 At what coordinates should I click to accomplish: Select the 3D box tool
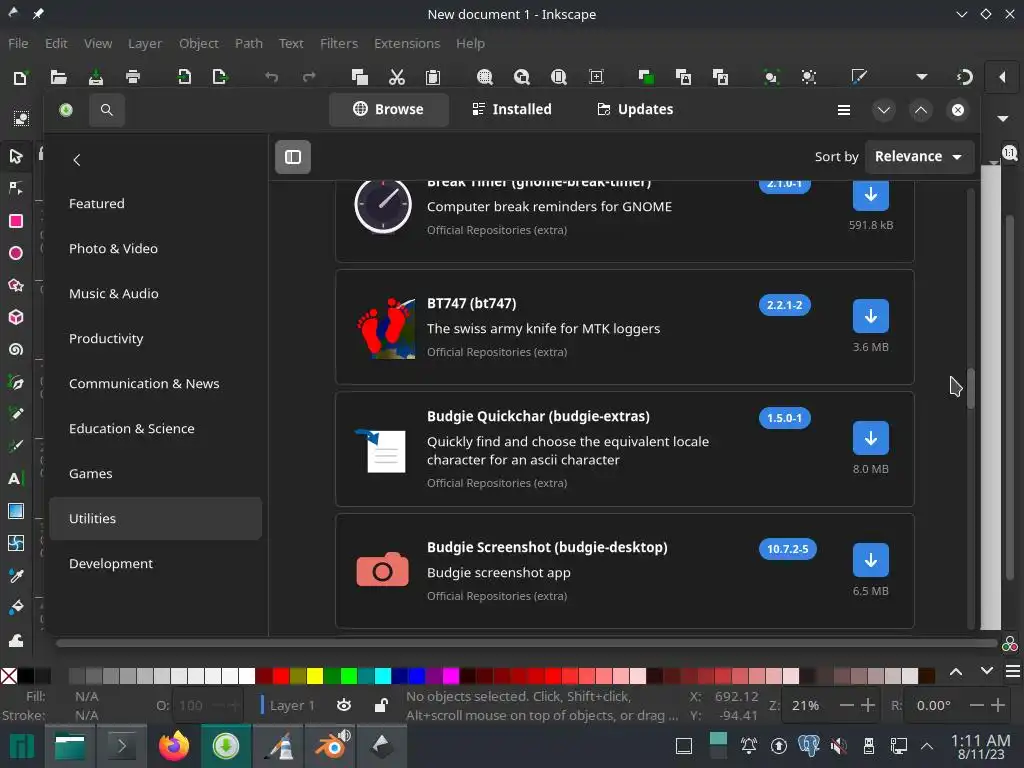click(16, 317)
